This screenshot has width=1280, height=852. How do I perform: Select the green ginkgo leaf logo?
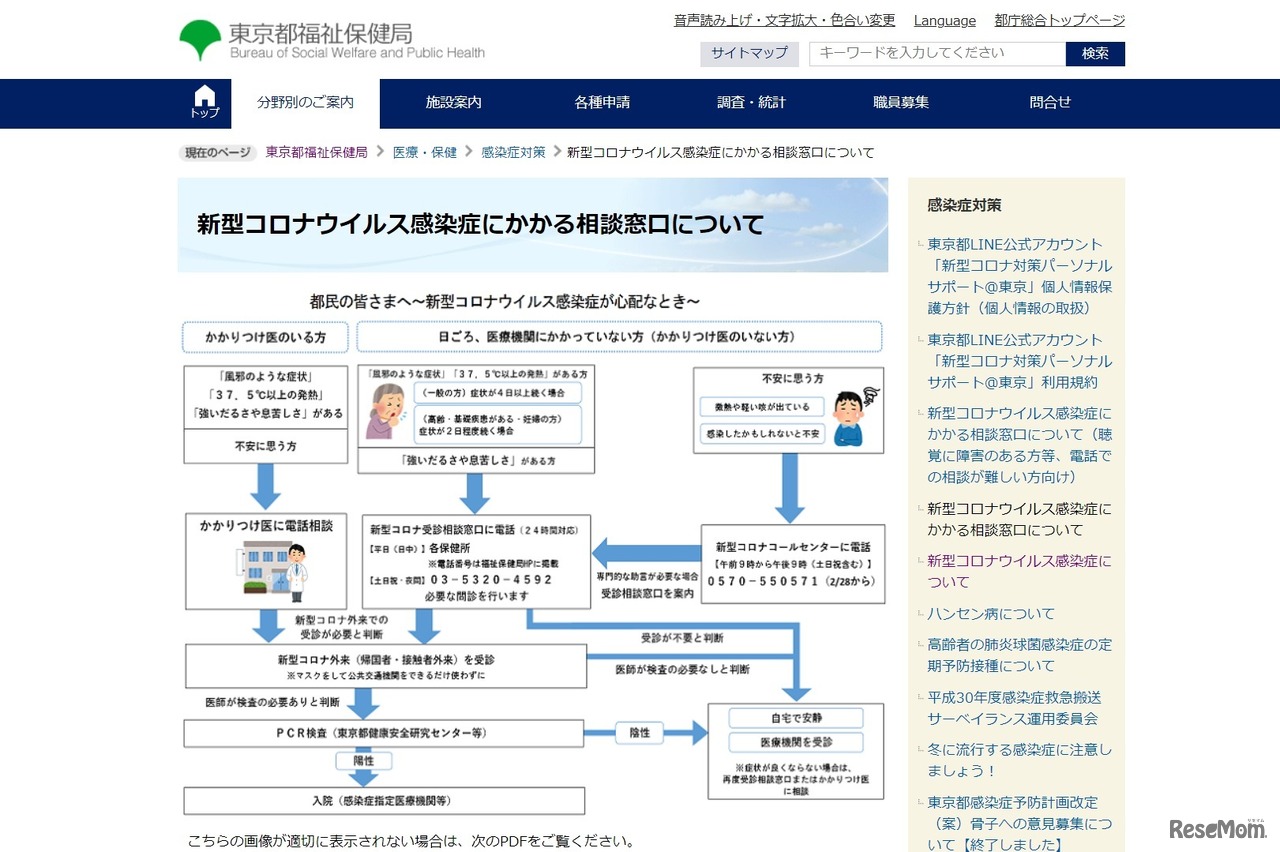(x=200, y=39)
